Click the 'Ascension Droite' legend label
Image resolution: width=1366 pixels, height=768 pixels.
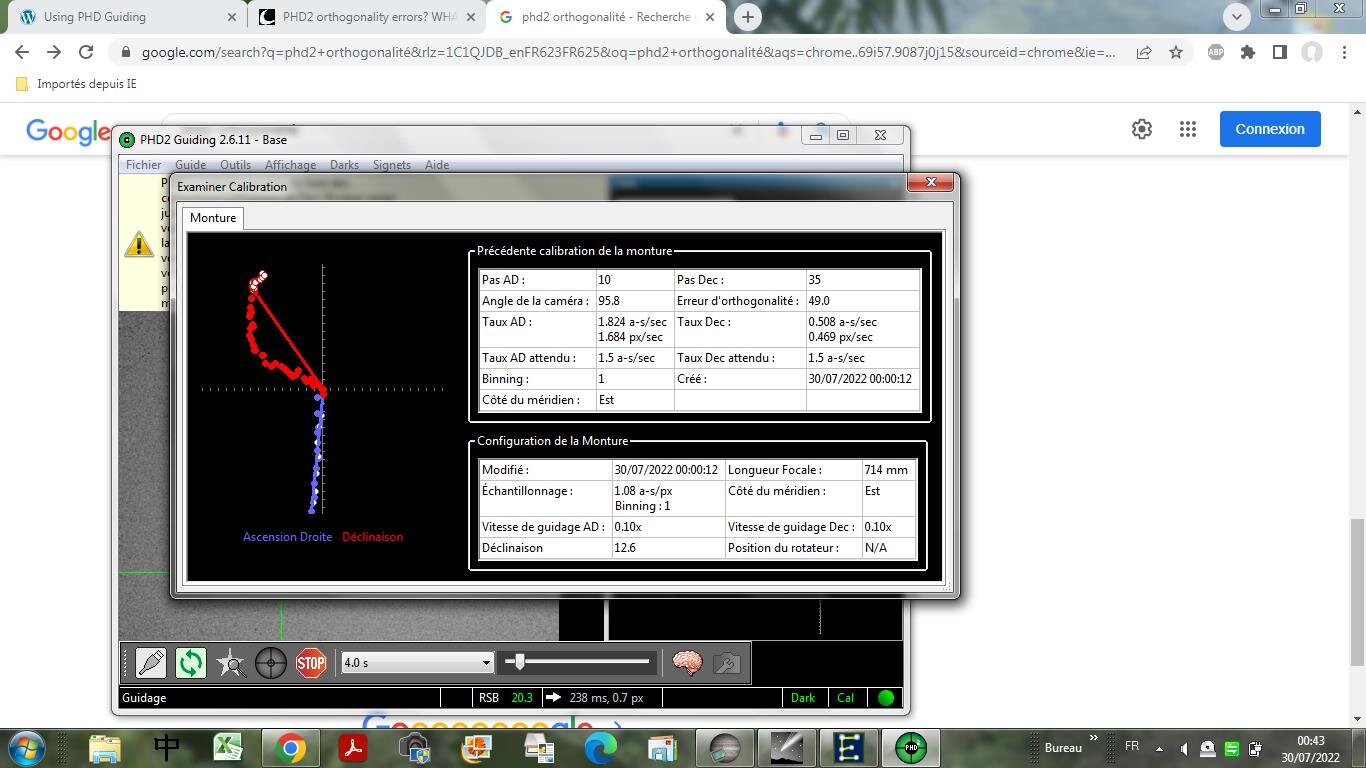[x=287, y=537]
